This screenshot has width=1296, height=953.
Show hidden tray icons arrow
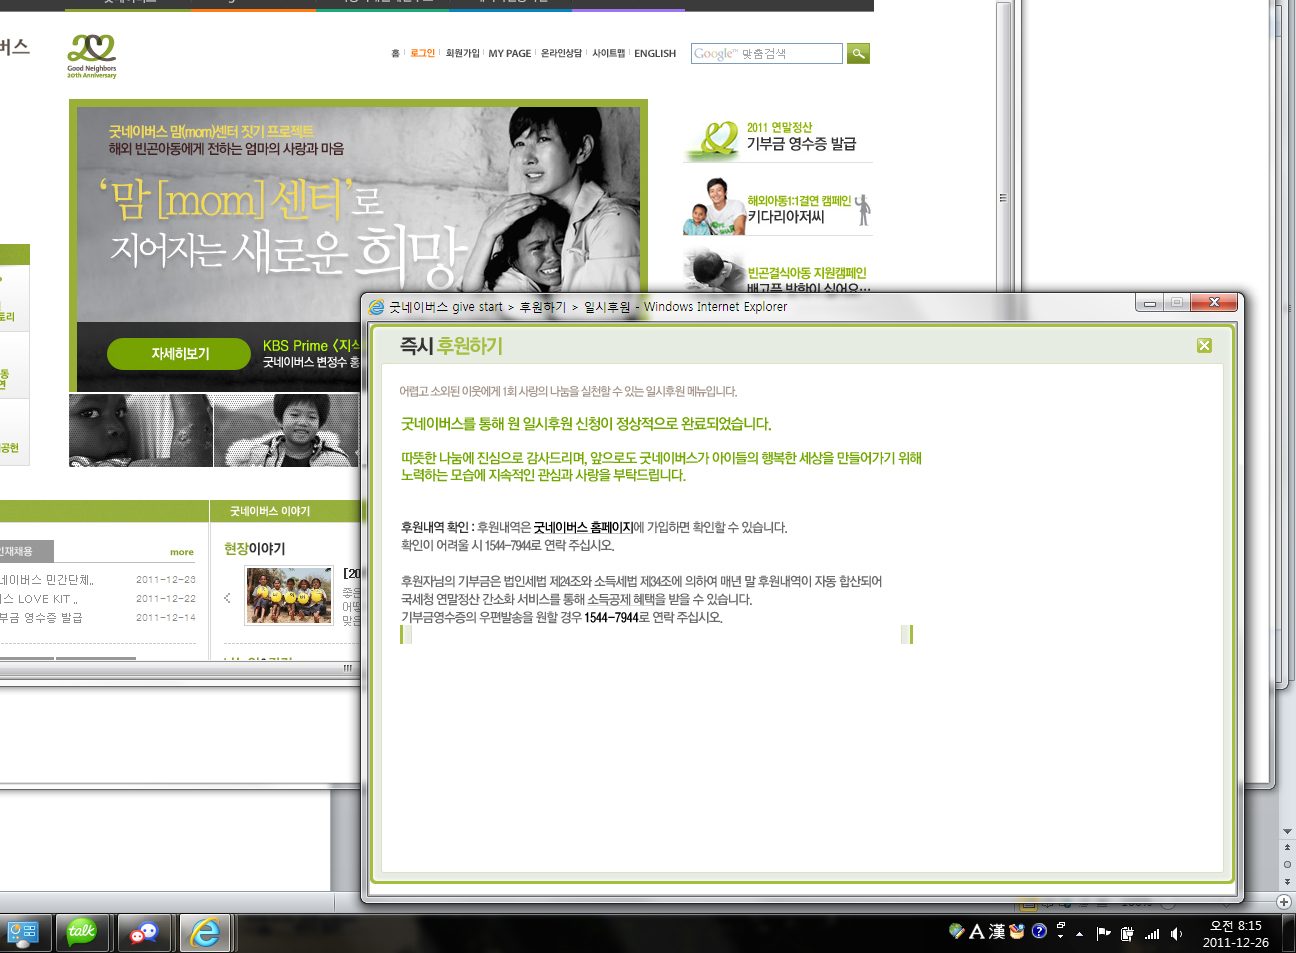click(1079, 934)
